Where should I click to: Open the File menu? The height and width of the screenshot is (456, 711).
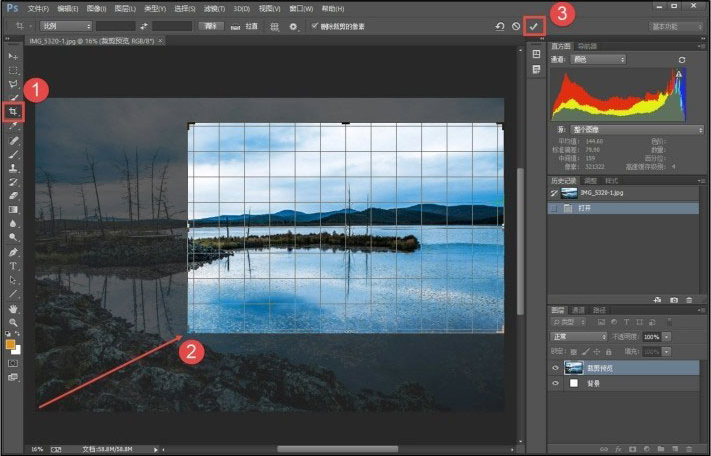point(39,7)
